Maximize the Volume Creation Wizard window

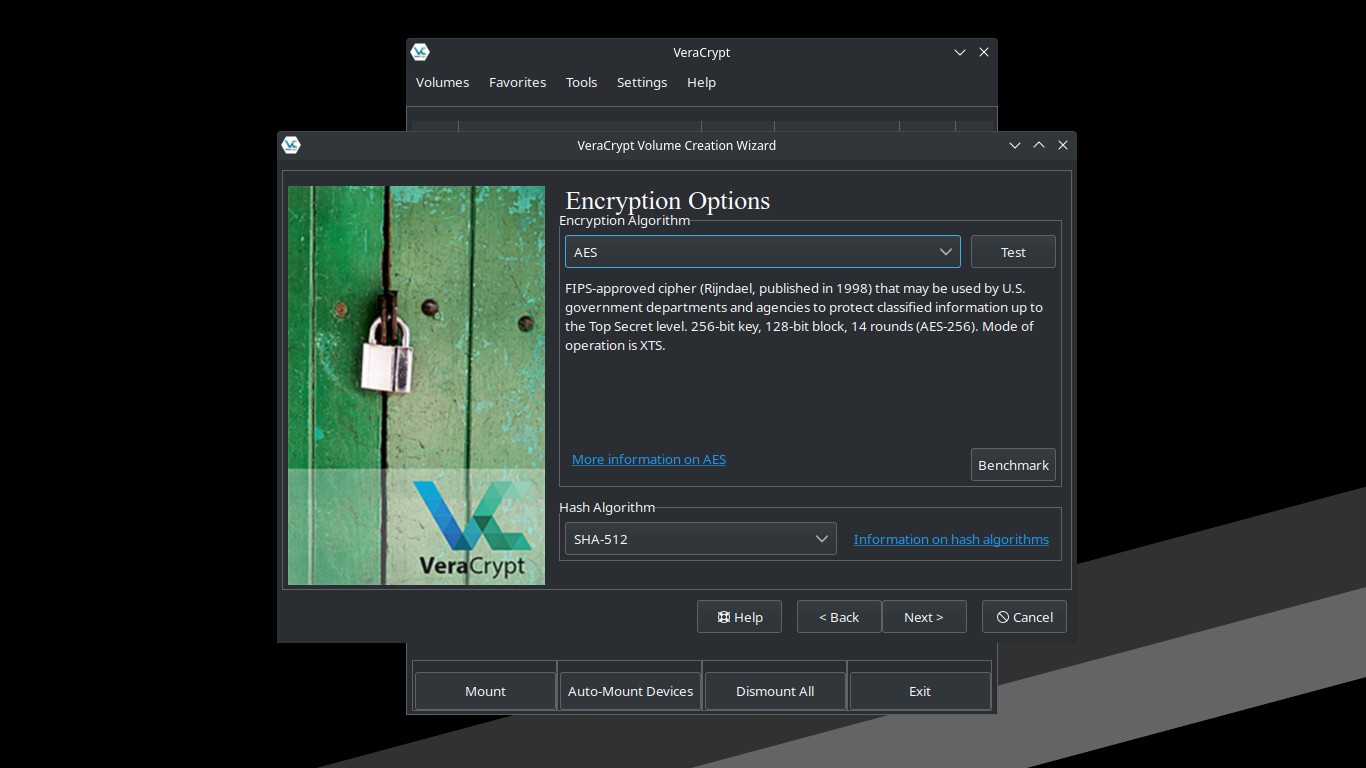pyautogui.click(x=1039, y=145)
